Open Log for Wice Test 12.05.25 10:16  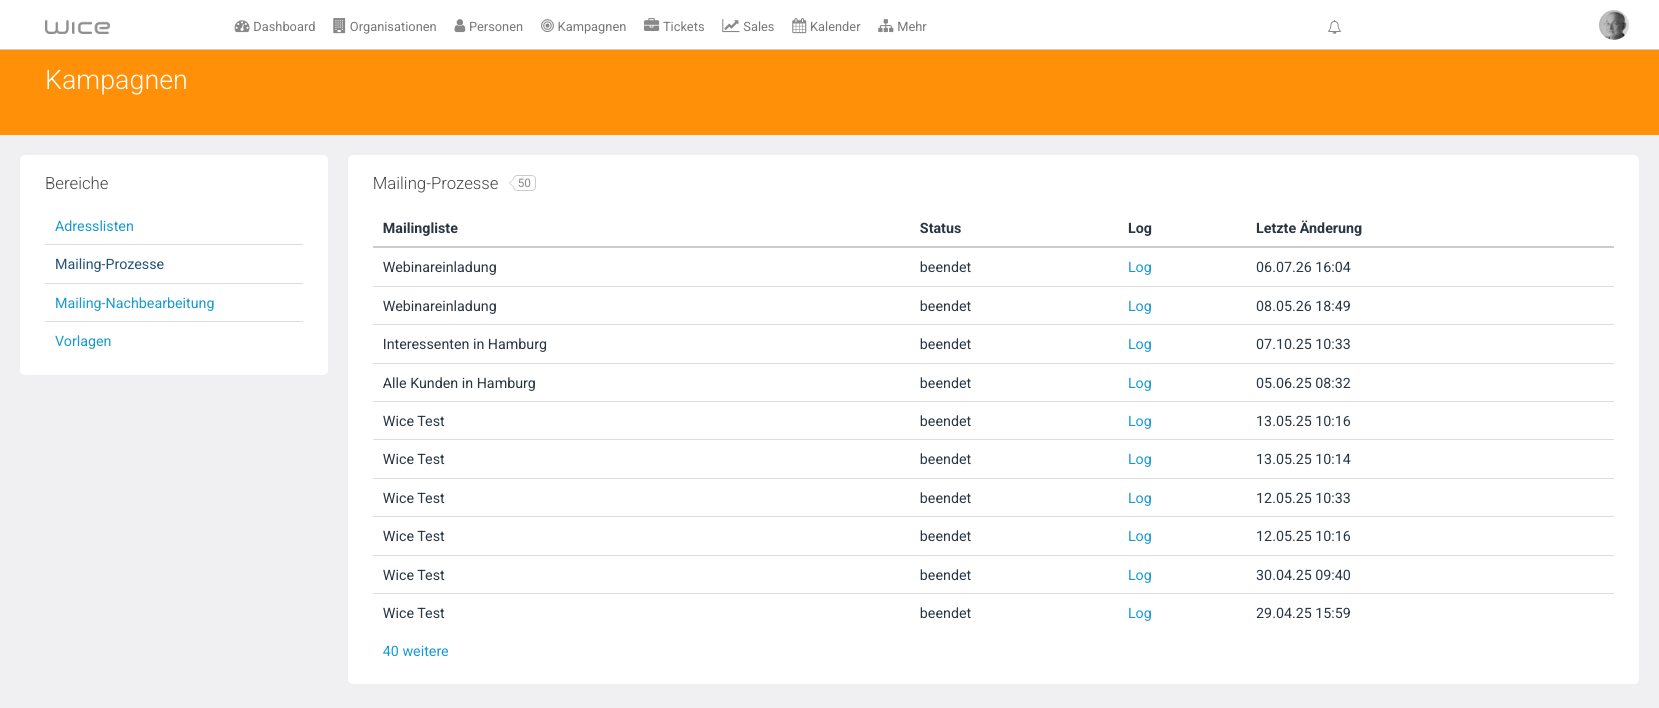(x=1139, y=536)
